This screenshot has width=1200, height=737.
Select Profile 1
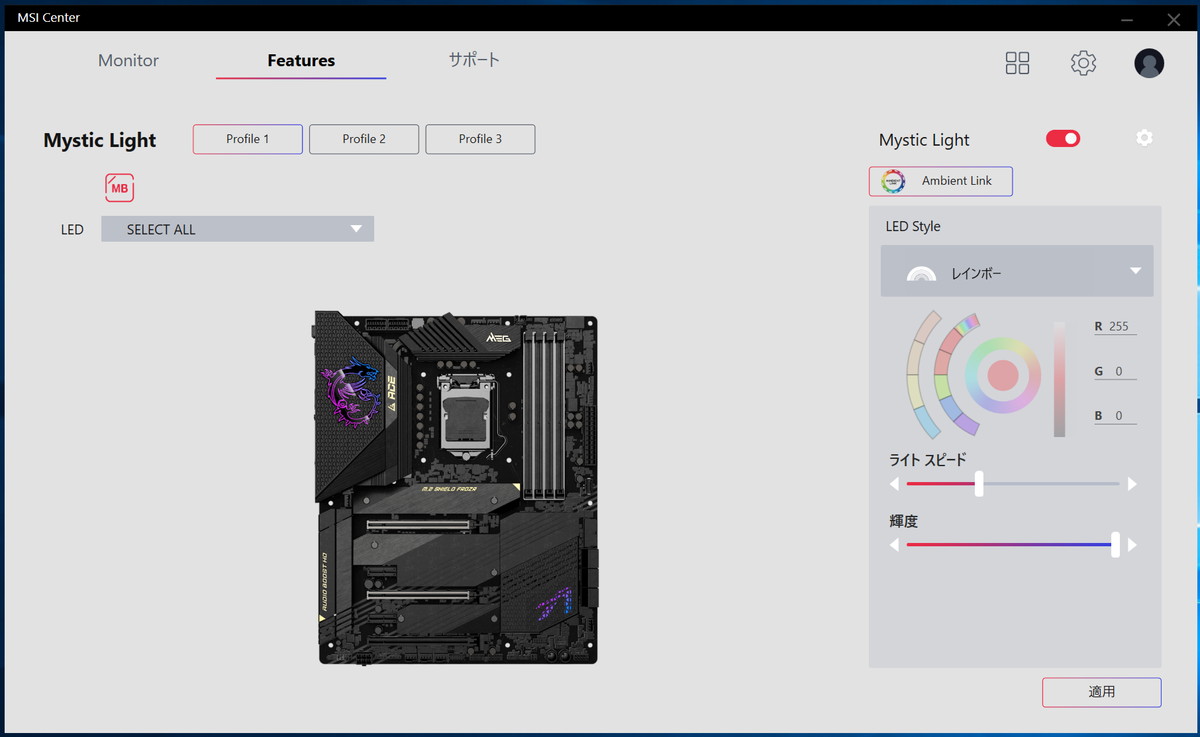[248, 139]
